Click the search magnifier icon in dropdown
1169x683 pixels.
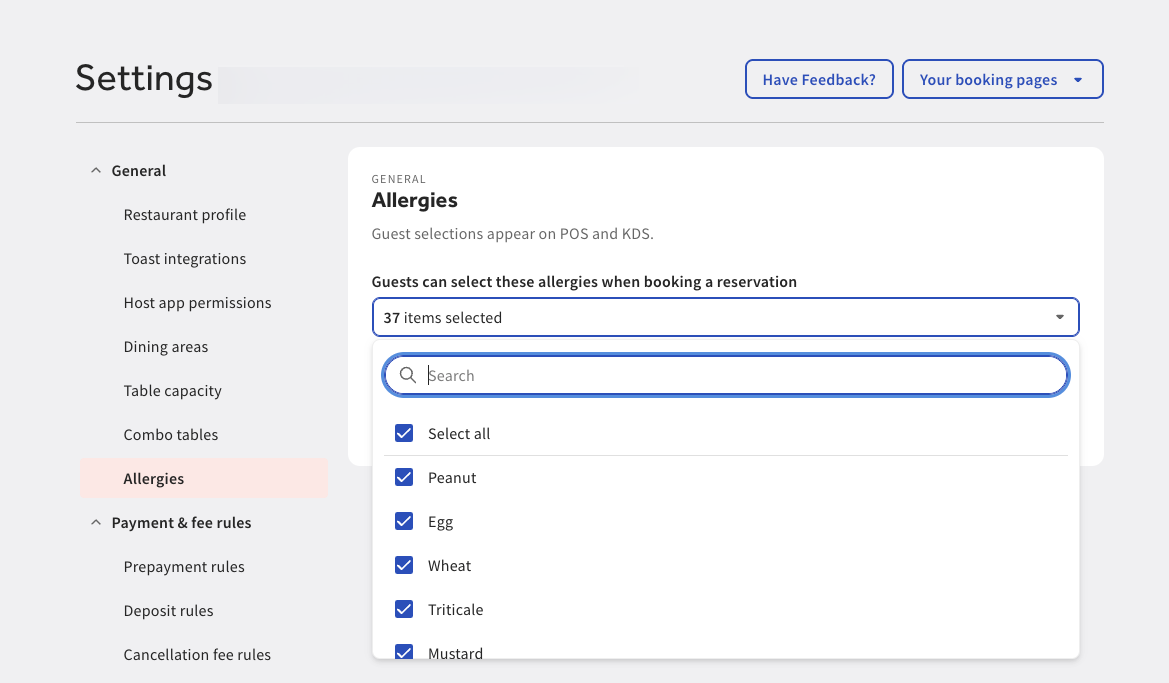point(408,375)
